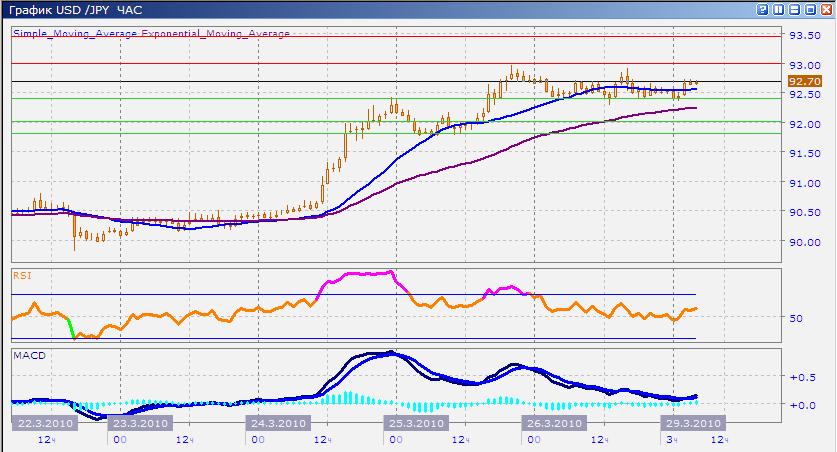Screen dimensions: 837x452
Task: Select the 22.3.2010 date marker
Action: point(44,423)
